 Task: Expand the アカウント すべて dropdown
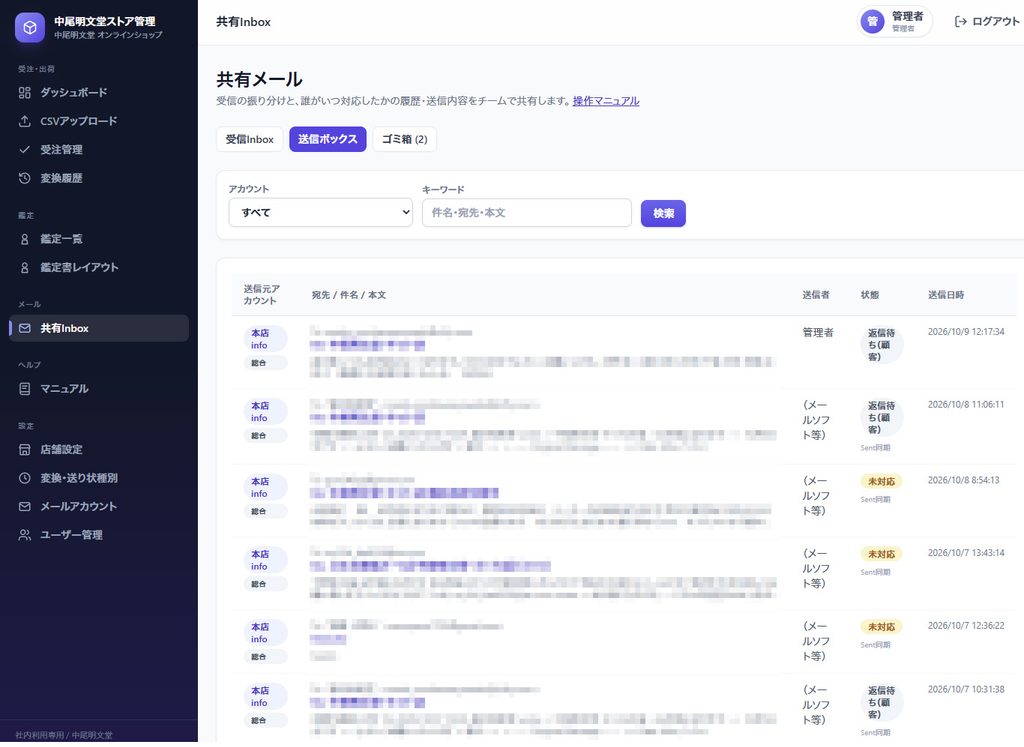pyautogui.click(x=321, y=213)
